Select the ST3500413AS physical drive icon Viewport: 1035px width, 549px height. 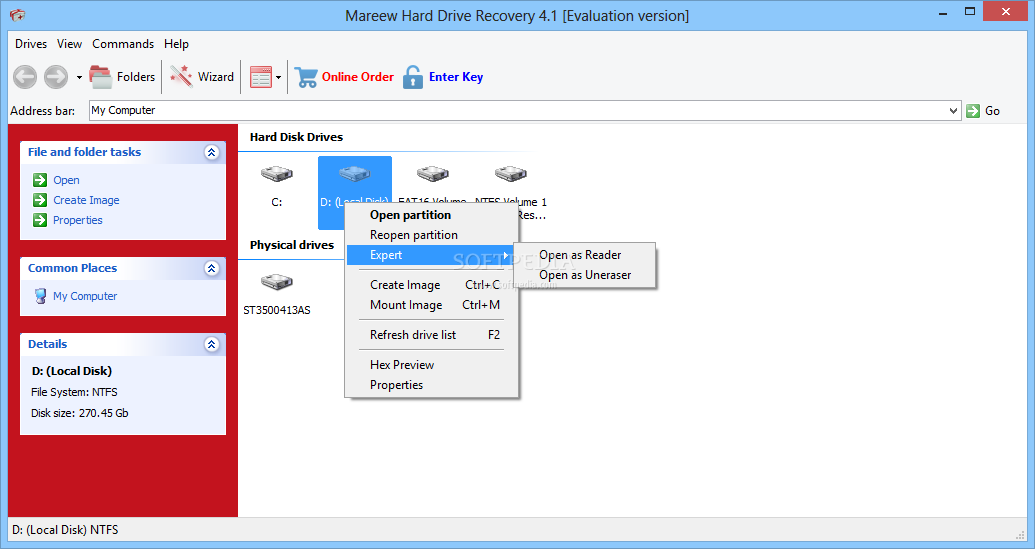pyautogui.click(x=277, y=282)
